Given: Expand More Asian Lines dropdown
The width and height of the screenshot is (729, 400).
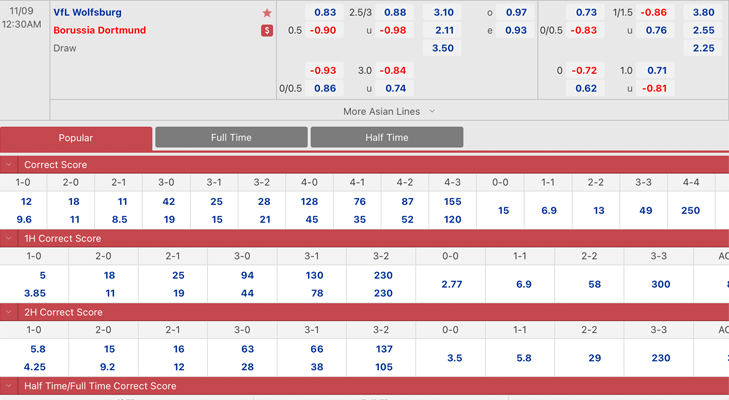Looking at the screenshot, I should (x=389, y=112).
